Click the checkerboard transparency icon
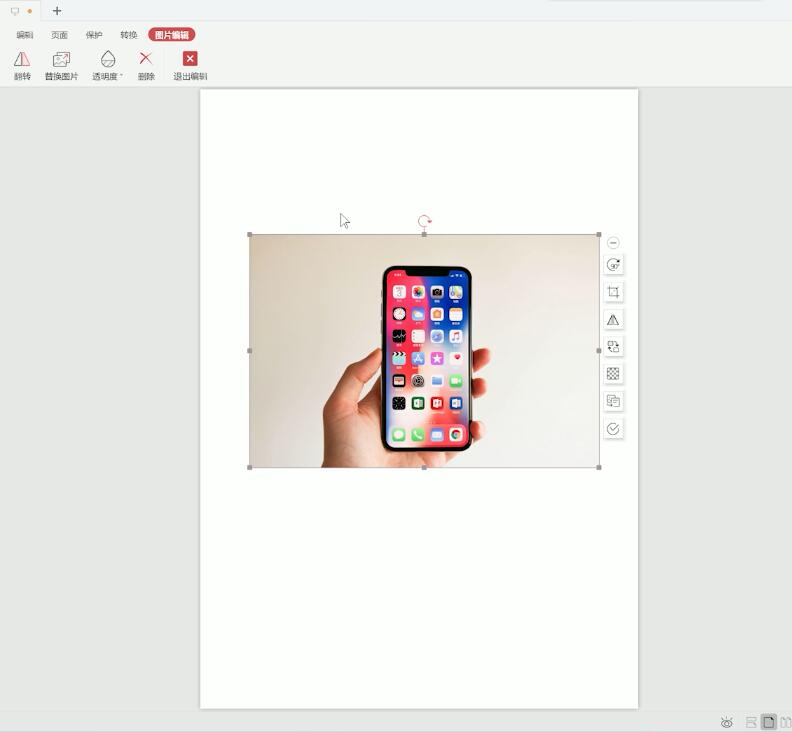This screenshot has height=732, width=792. (613, 374)
